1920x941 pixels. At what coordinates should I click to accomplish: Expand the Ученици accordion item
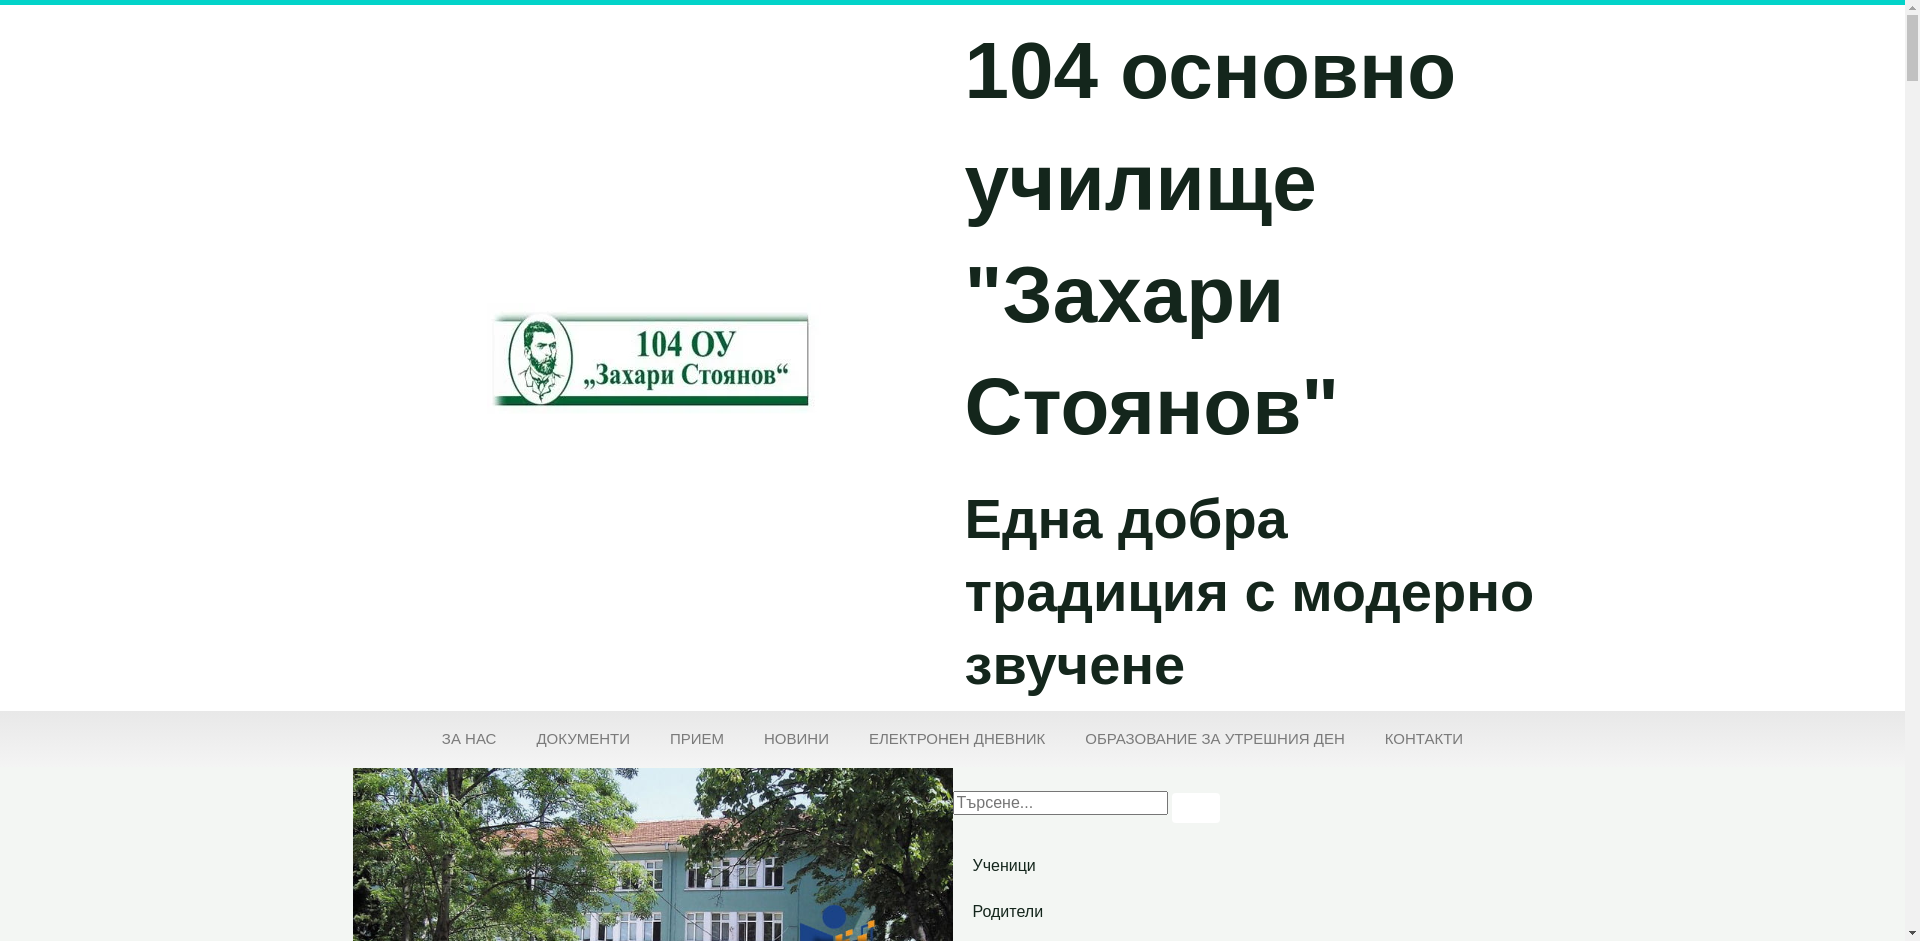pyautogui.click(x=1003, y=865)
